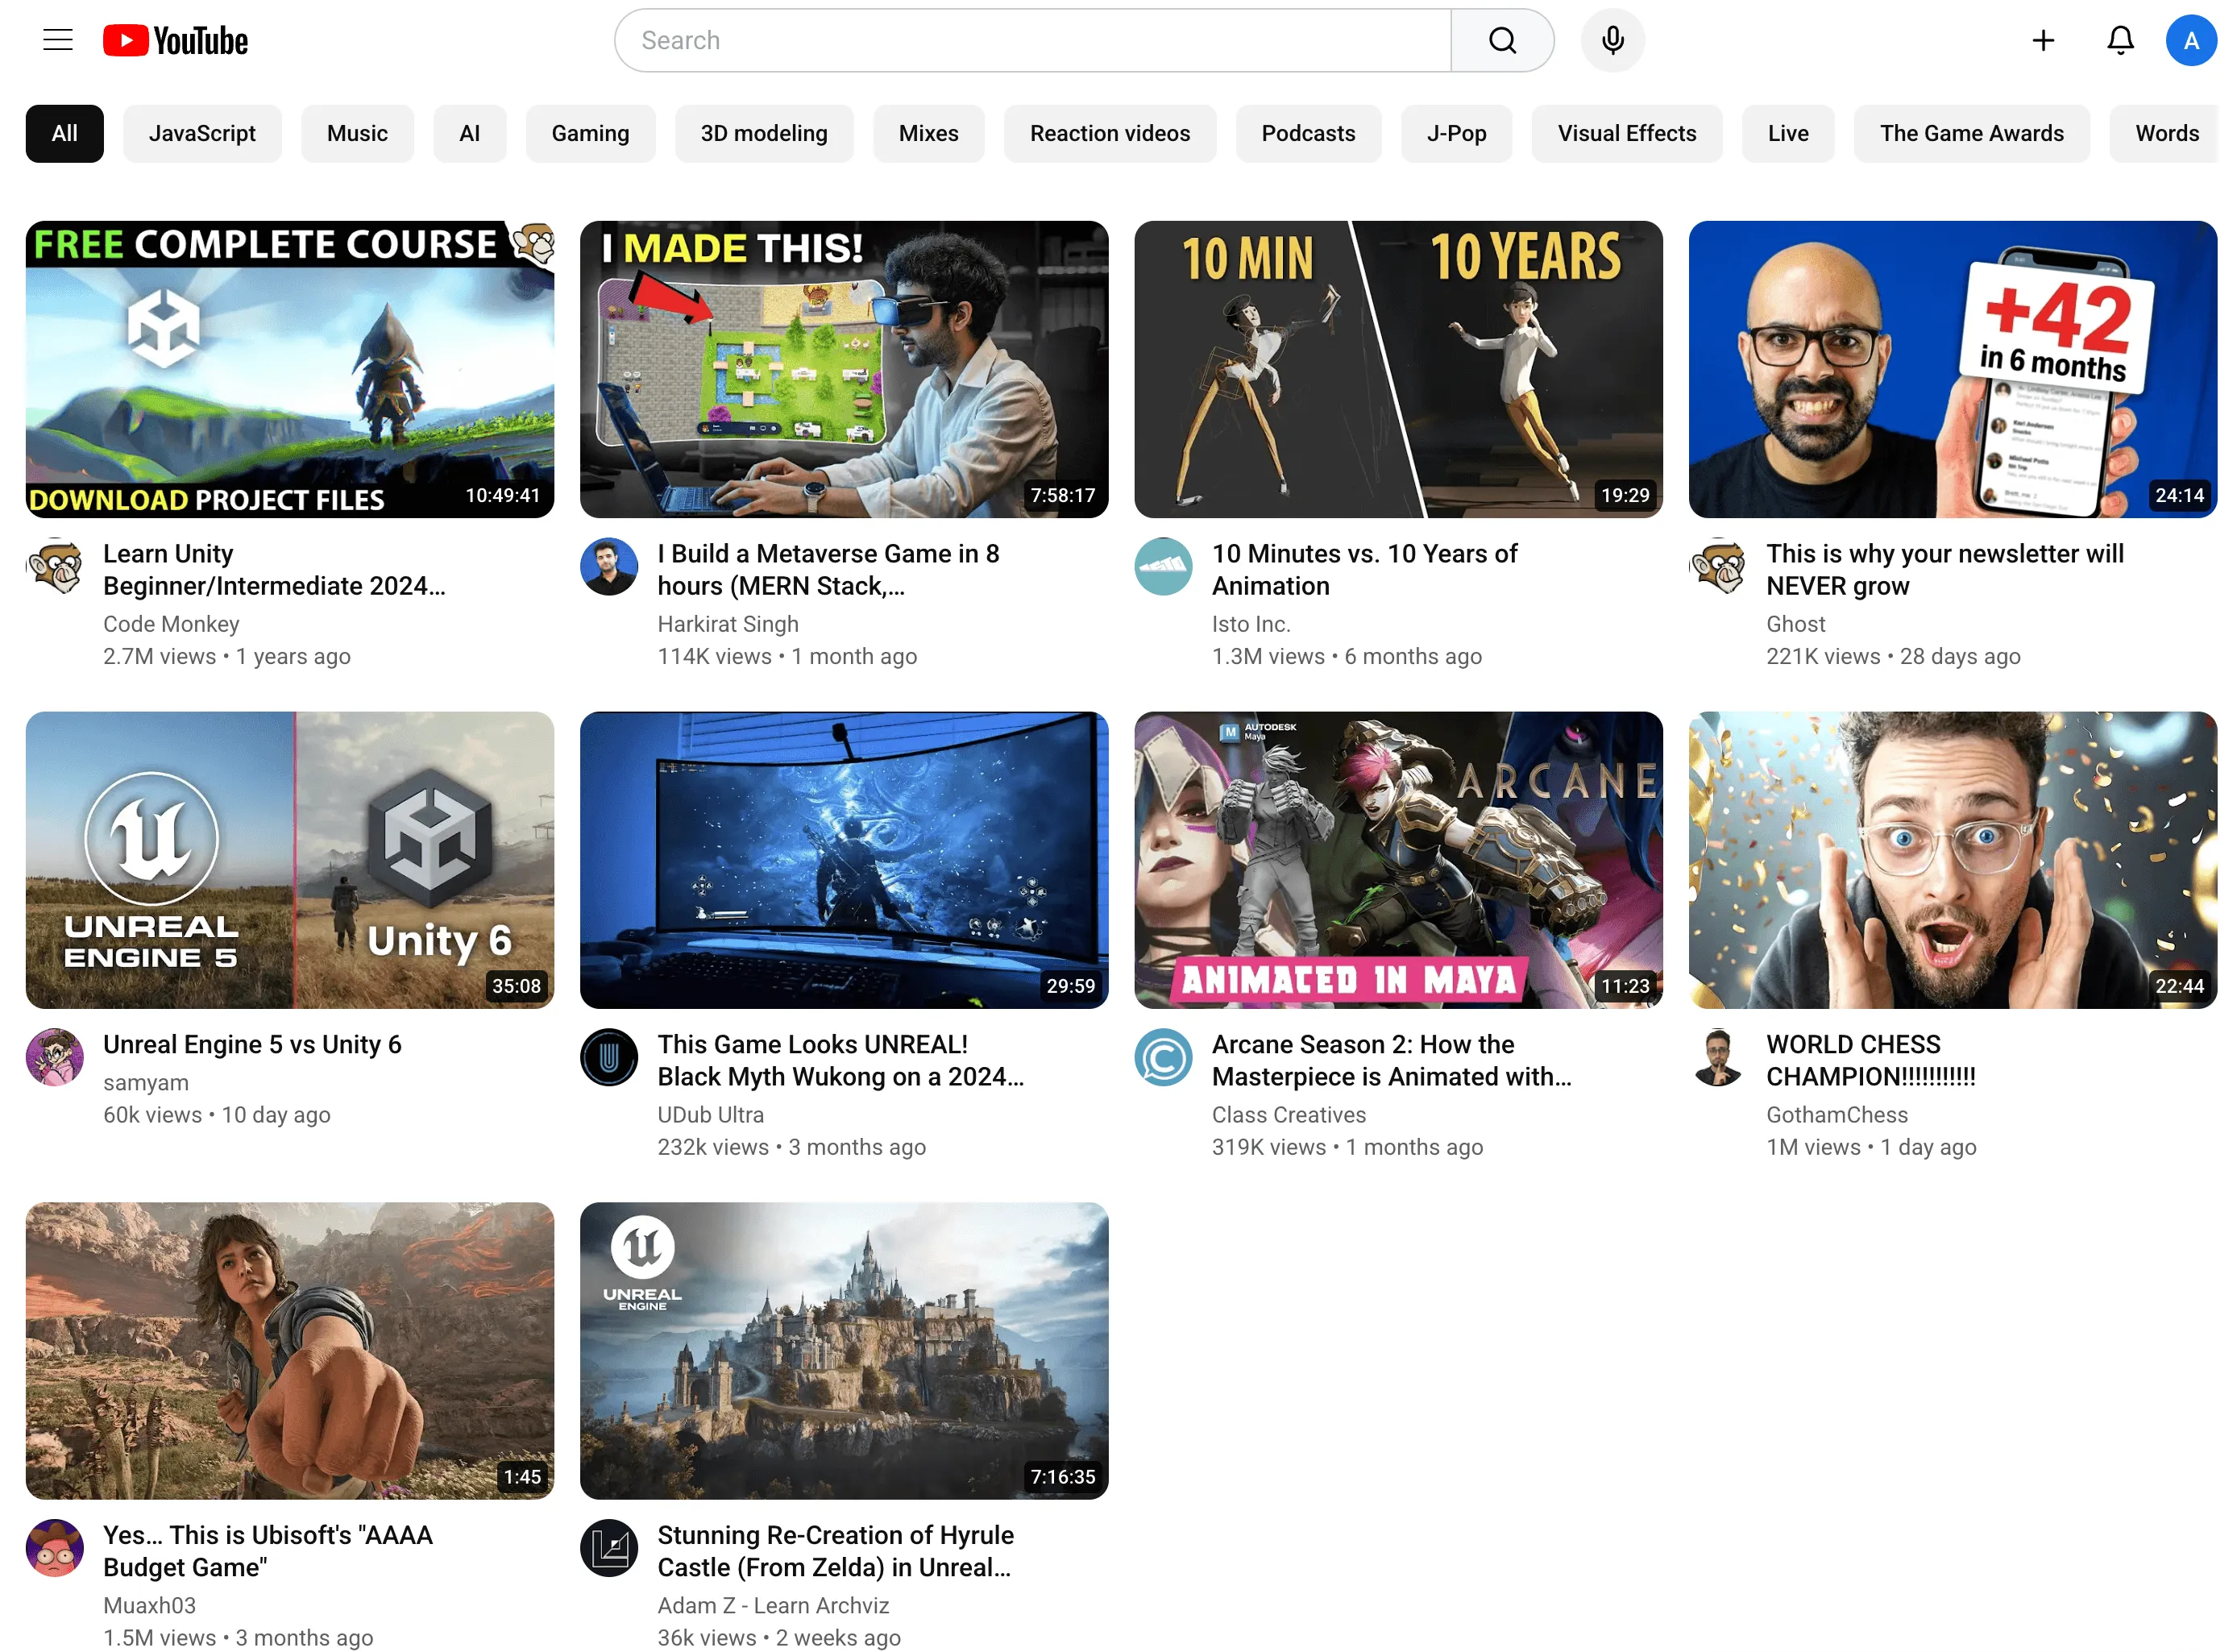The height and width of the screenshot is (1652, 2237).
Task: Click title '10 Minutes vs. 10 Years of Animation'
Action: [1364, 570]
